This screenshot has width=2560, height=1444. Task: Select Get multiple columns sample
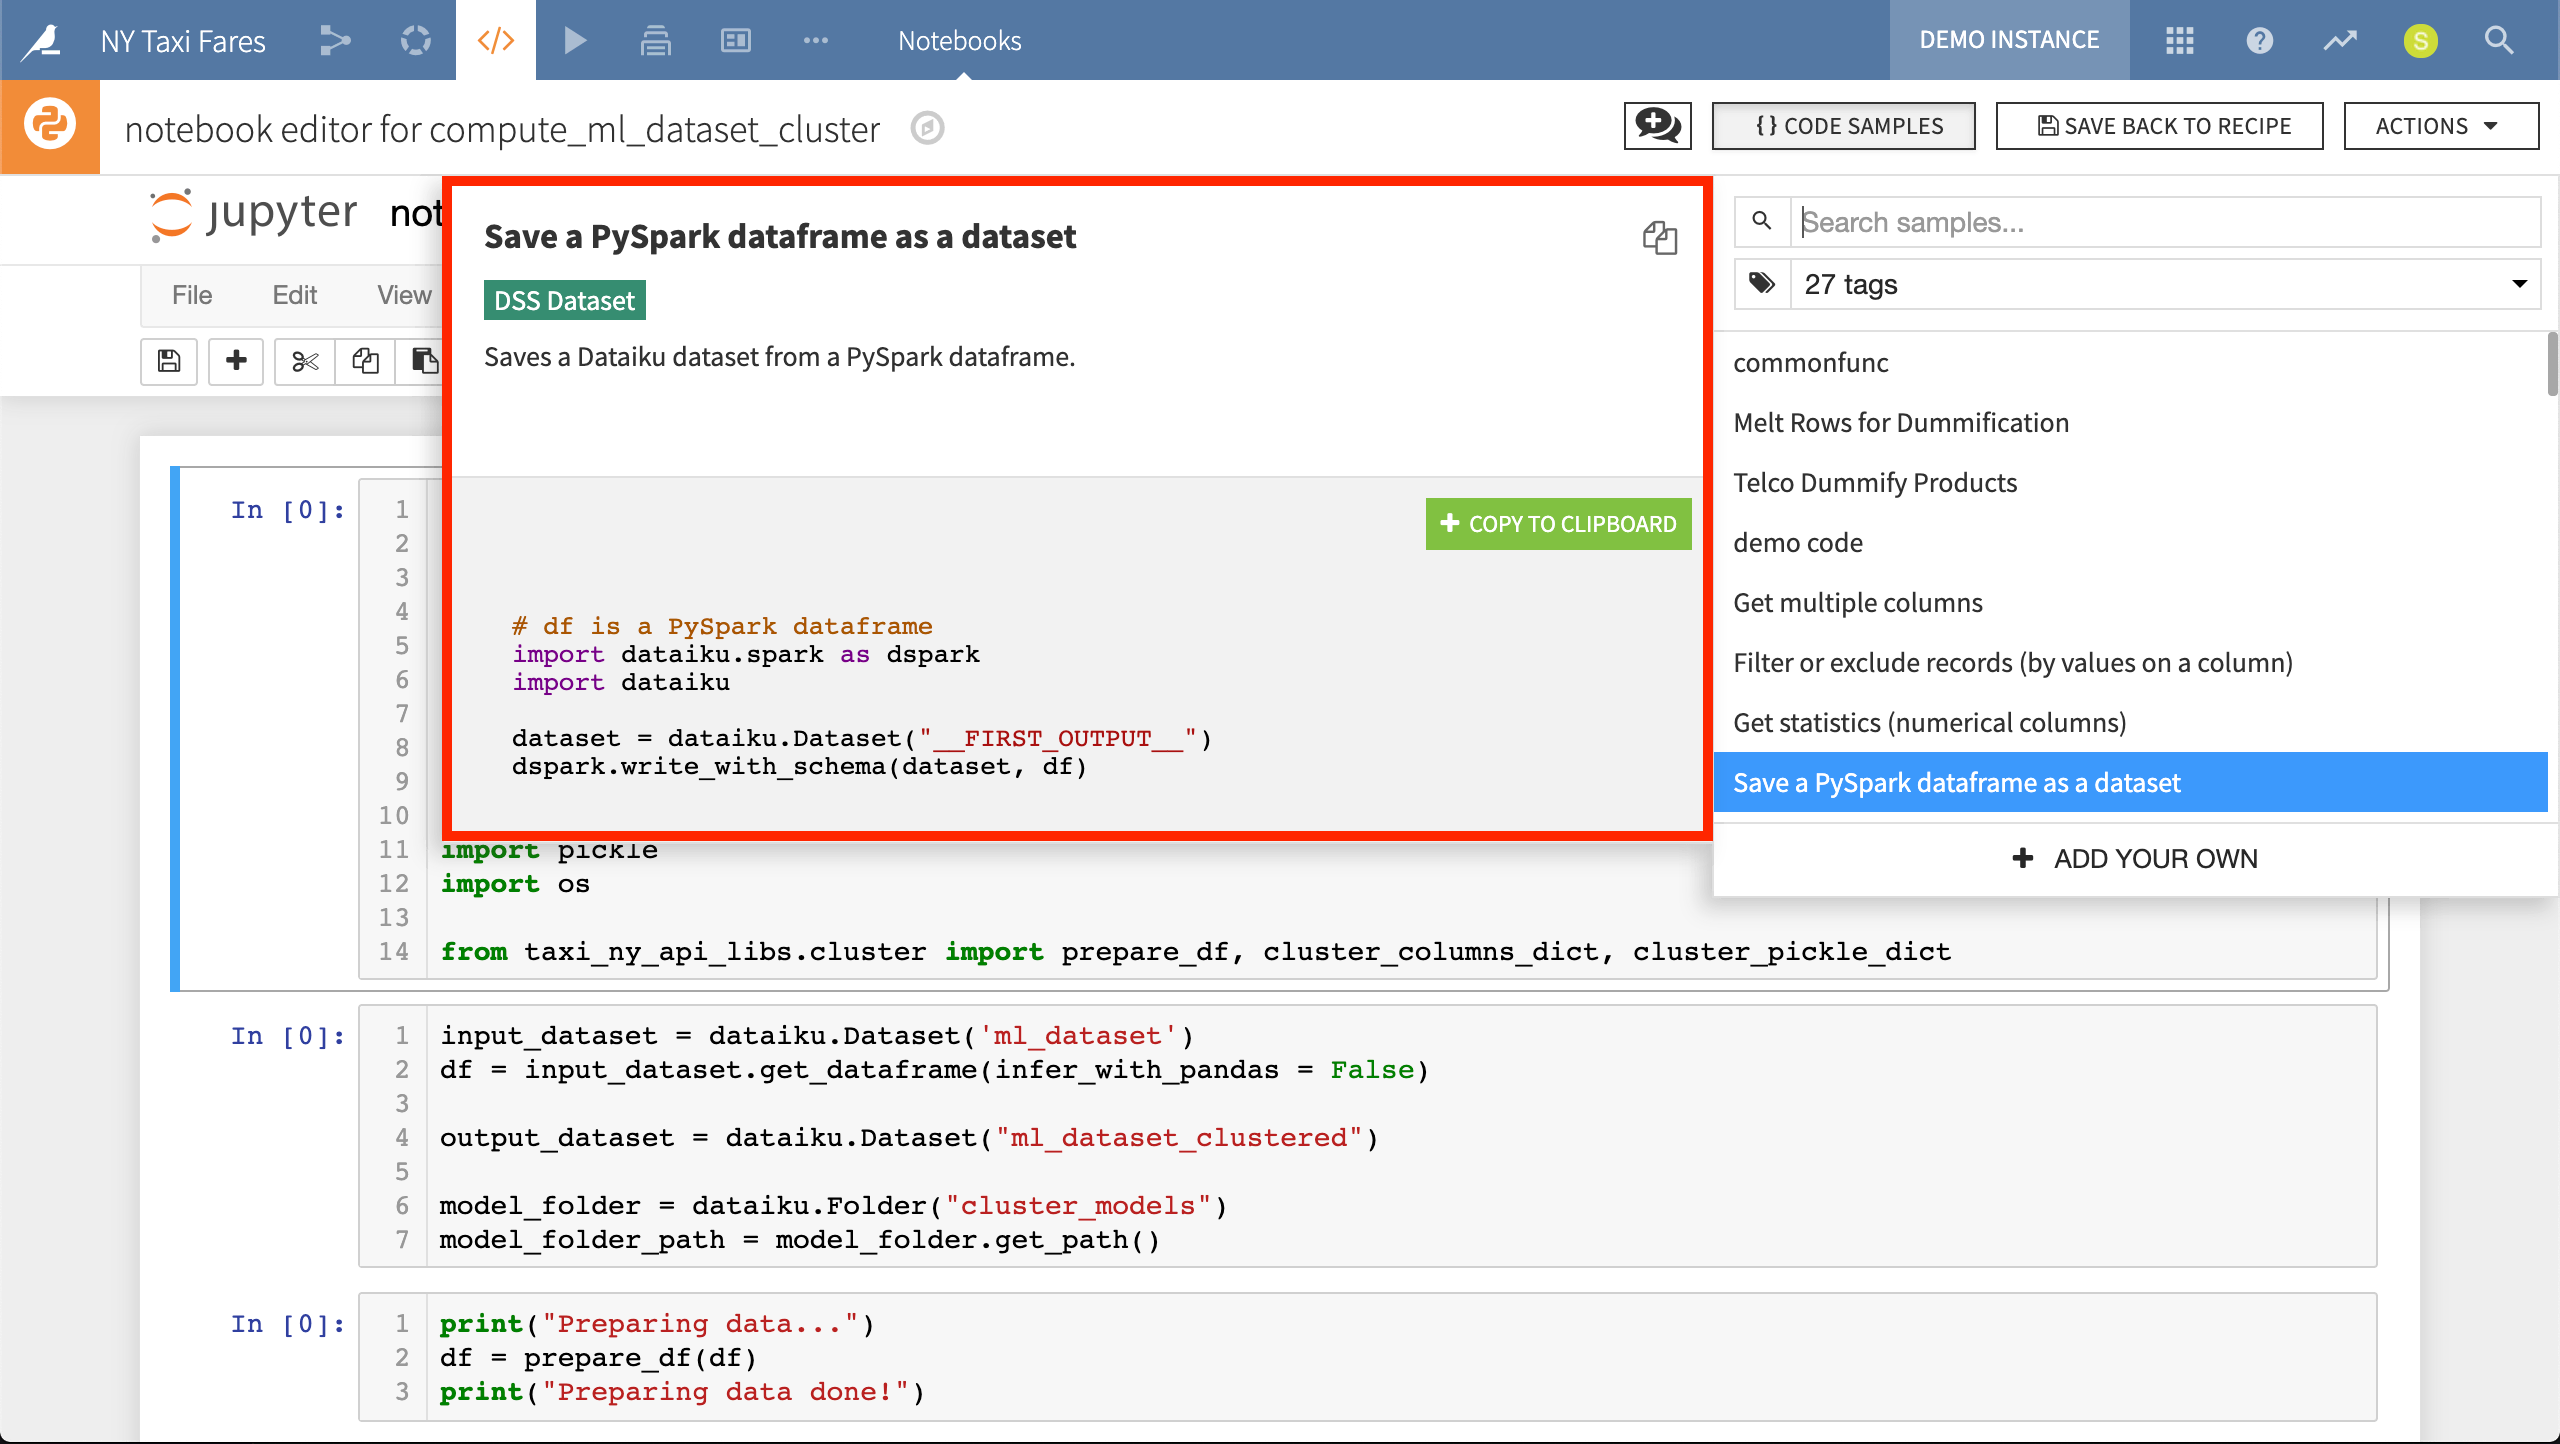(2130, 602)
